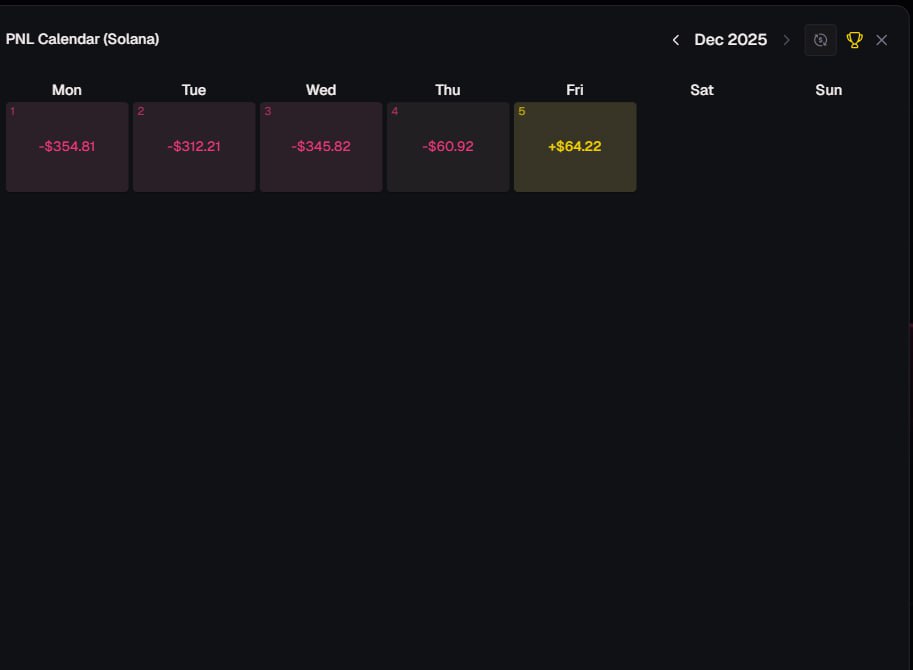The image size is (913, 670).
Task: Click the PNL Calendar (Solana) title
Action: click(x=82, y=39)
